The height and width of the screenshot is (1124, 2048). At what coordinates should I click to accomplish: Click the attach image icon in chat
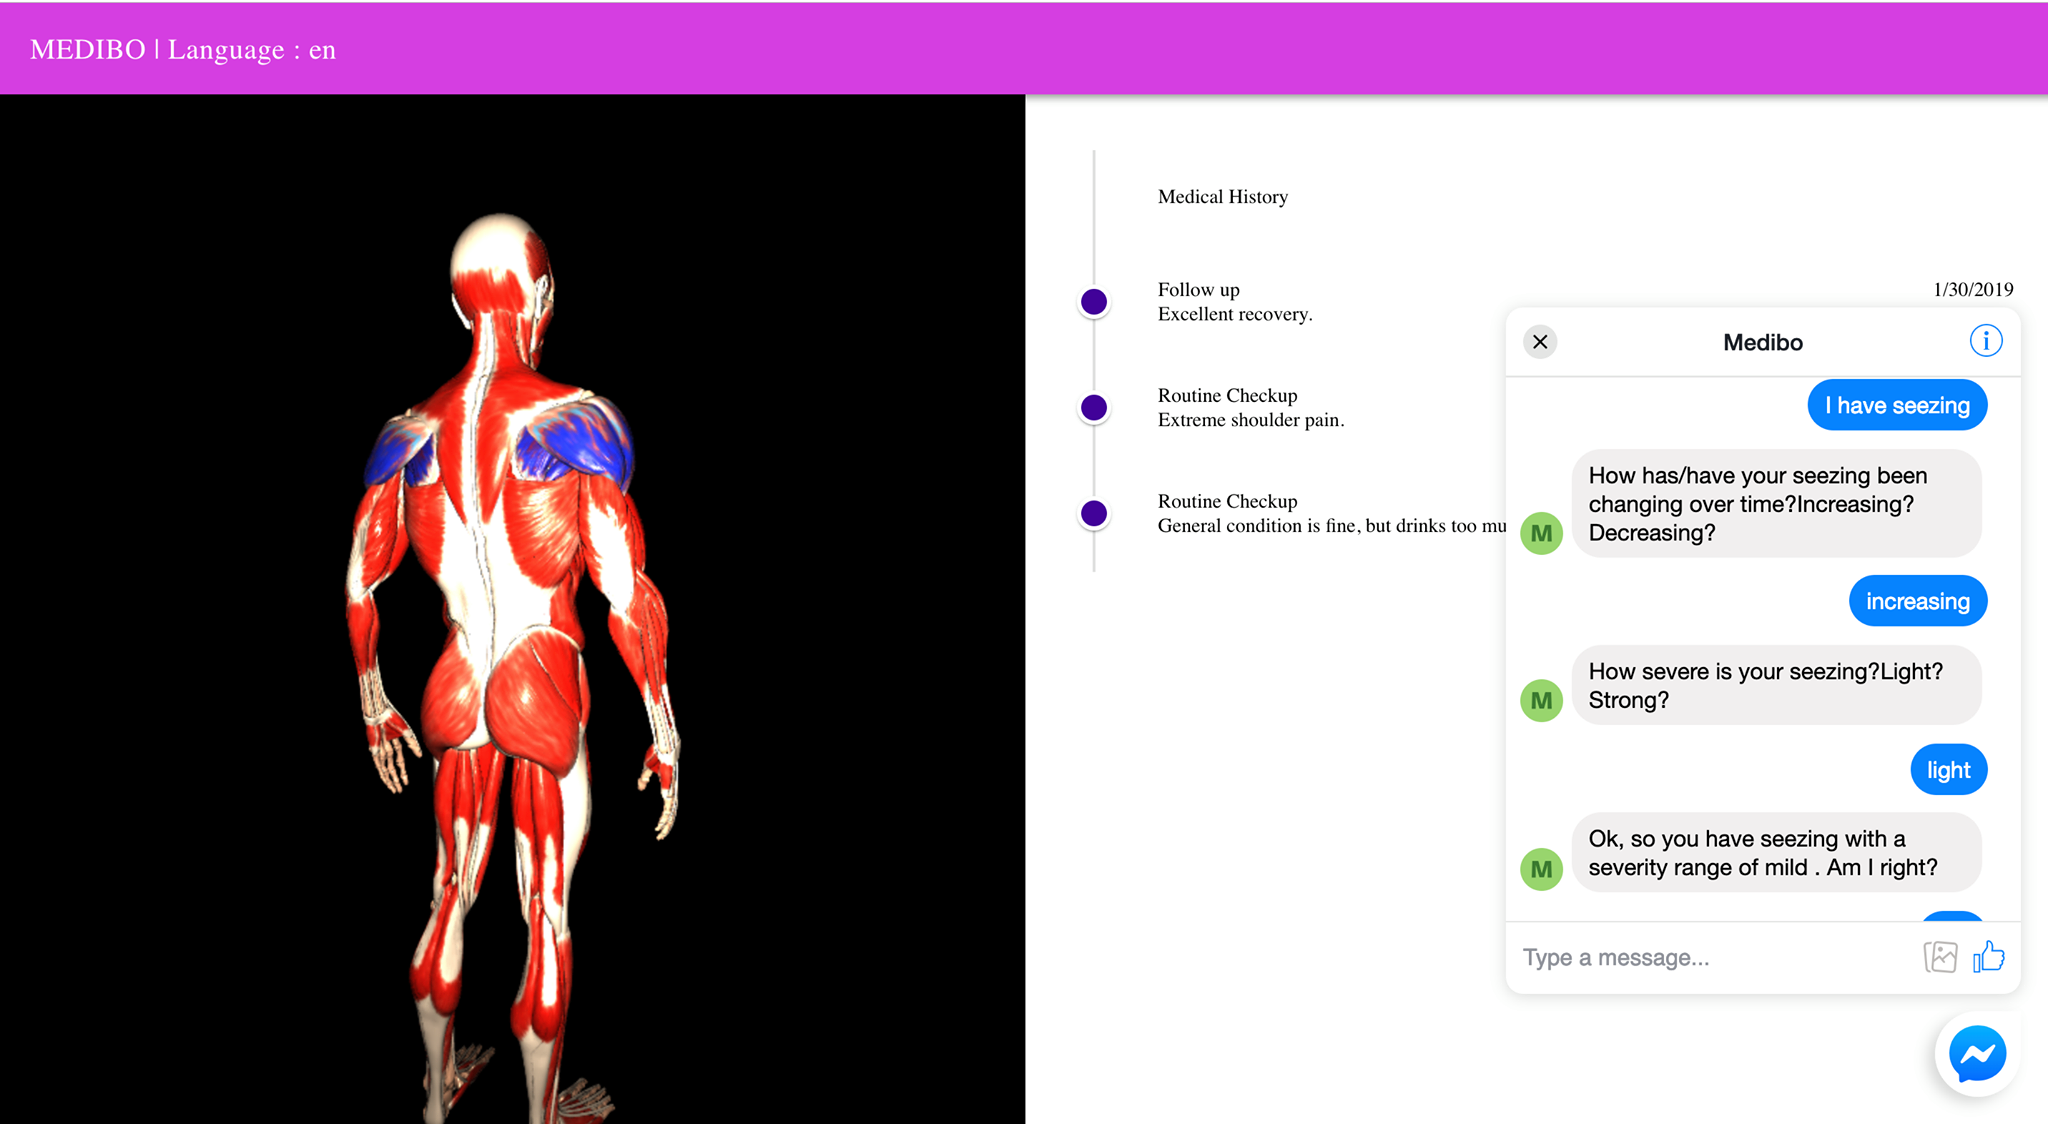coord(1940,957)
